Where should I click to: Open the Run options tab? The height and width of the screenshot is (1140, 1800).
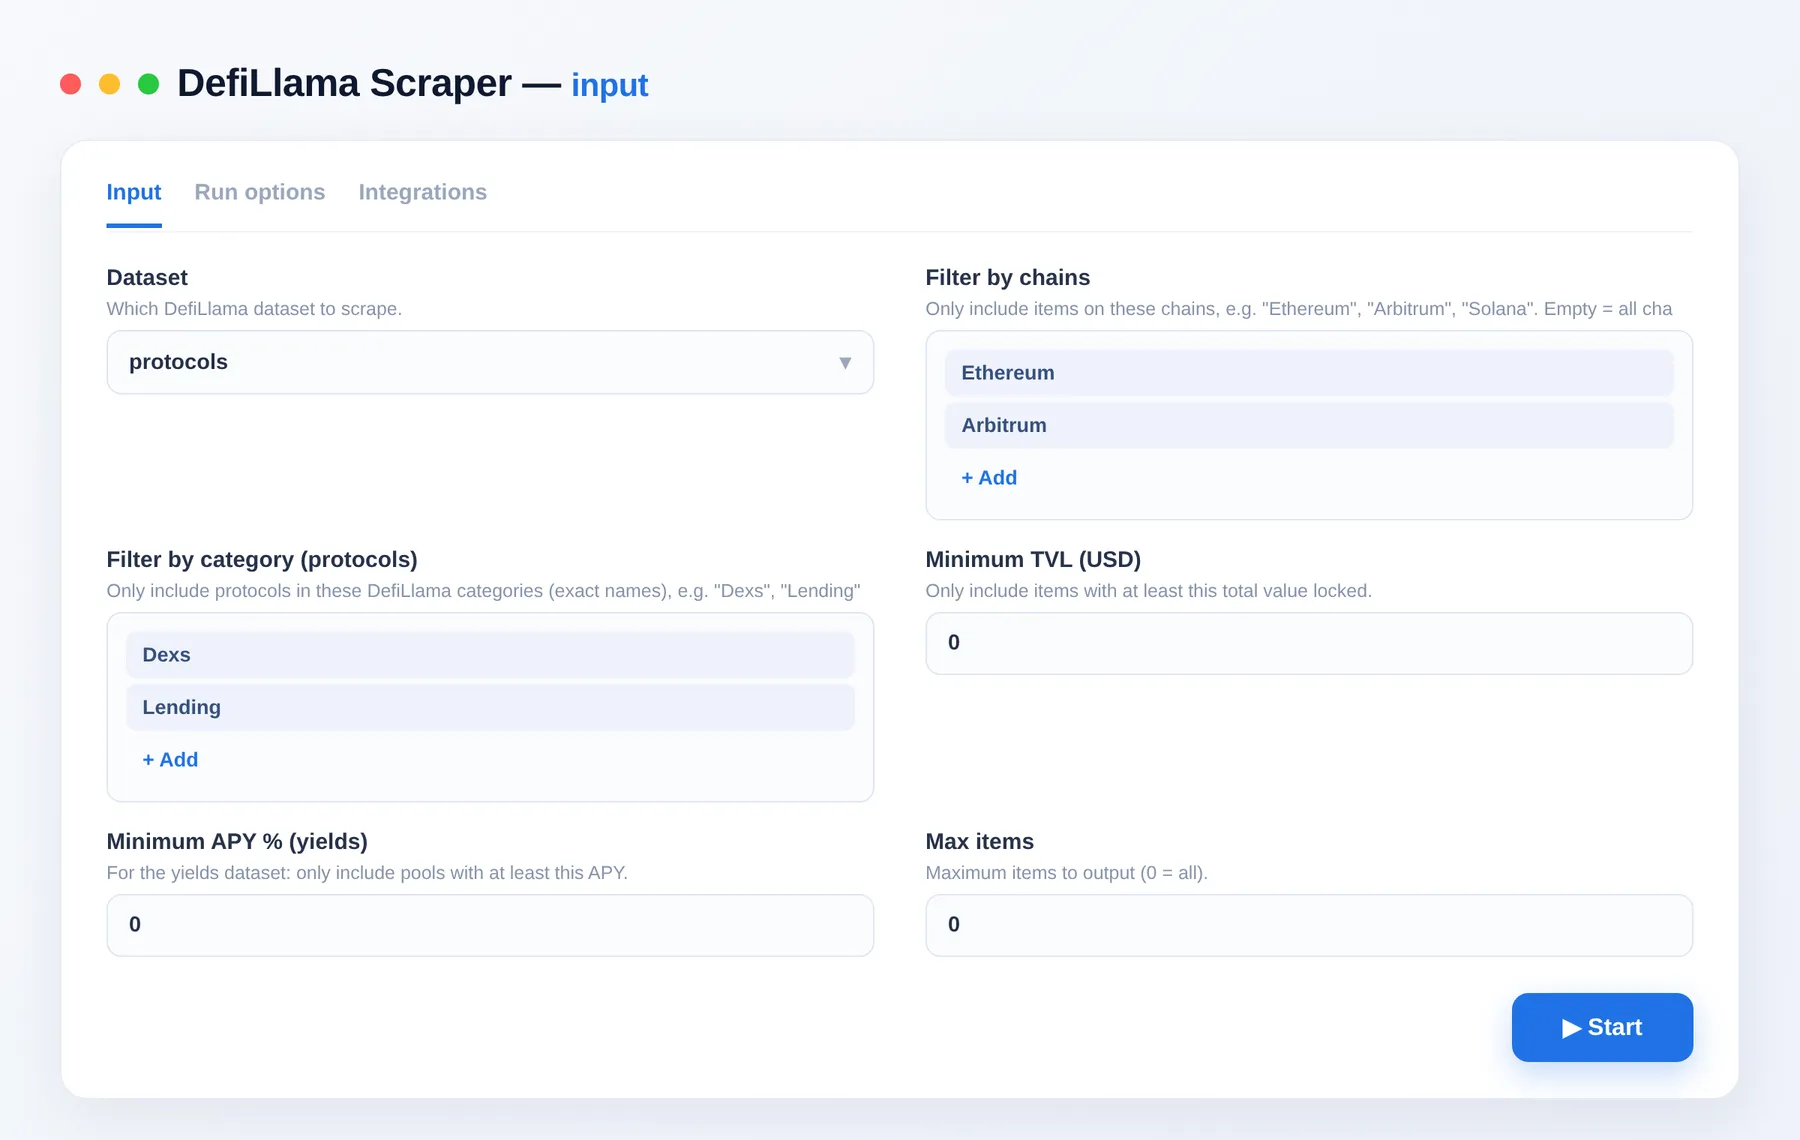click(x=260, y=192)
